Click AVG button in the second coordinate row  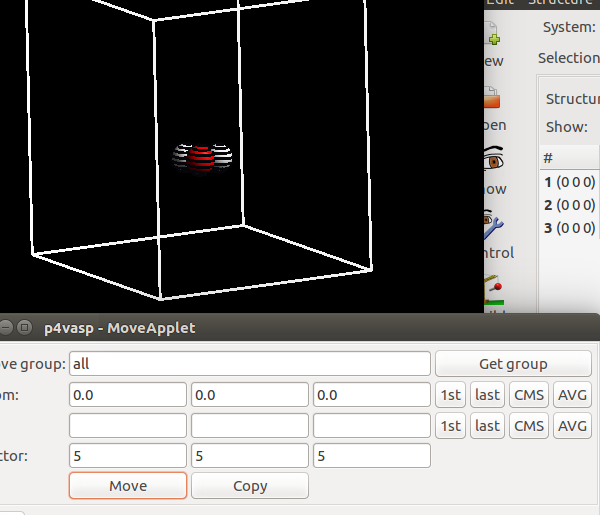(x=572, y=426)
